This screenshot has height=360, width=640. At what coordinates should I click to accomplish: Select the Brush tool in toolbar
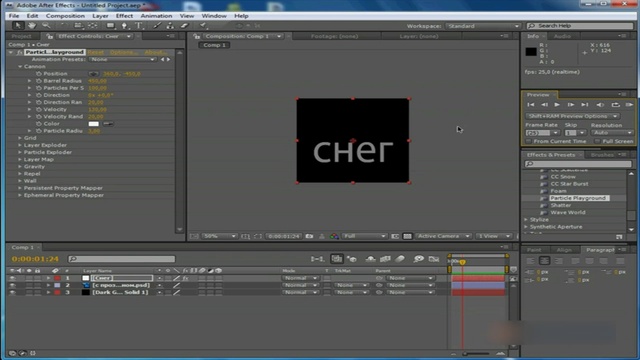[157, 26]
